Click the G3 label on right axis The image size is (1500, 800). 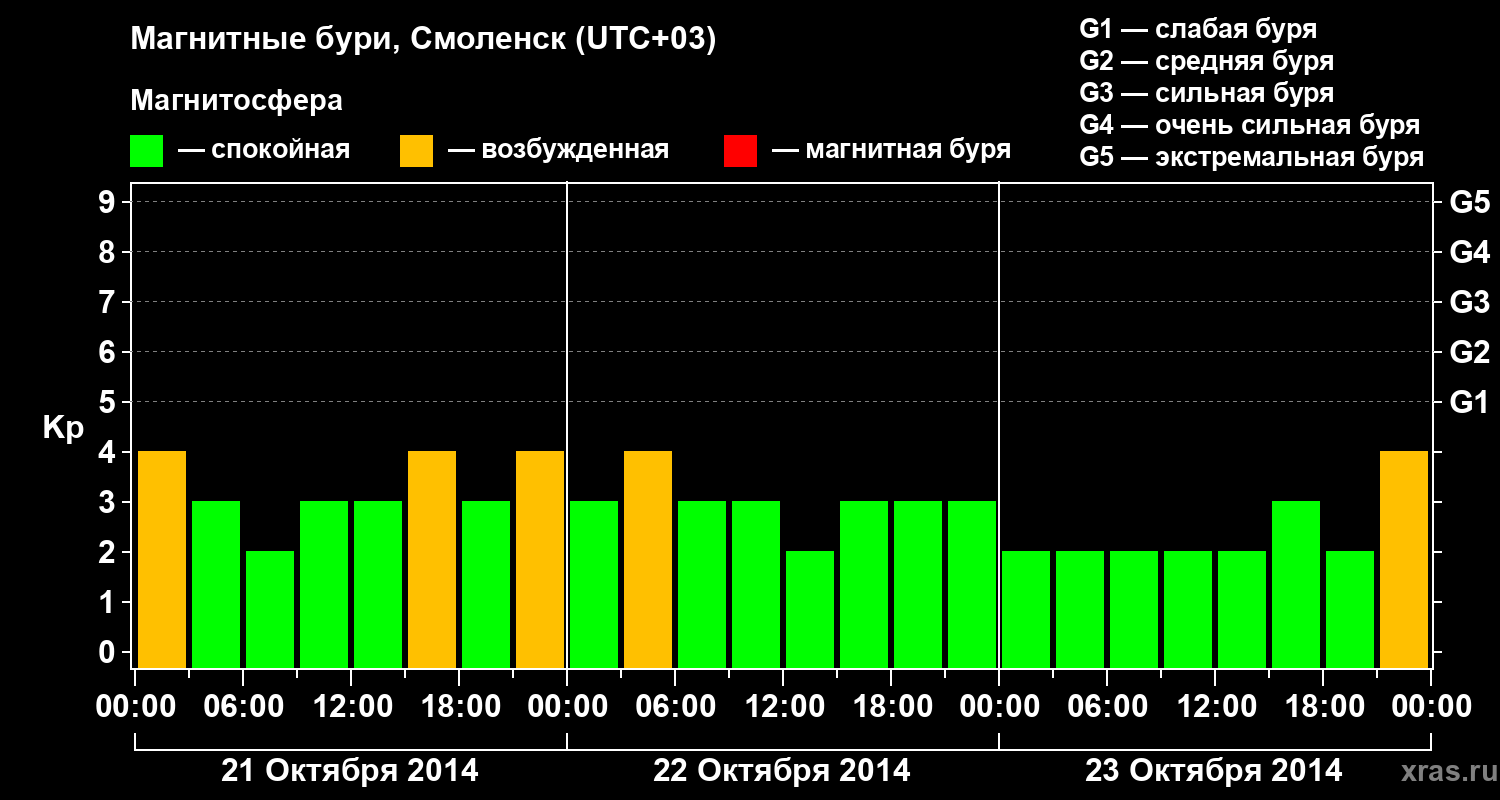pos(1469,303)
